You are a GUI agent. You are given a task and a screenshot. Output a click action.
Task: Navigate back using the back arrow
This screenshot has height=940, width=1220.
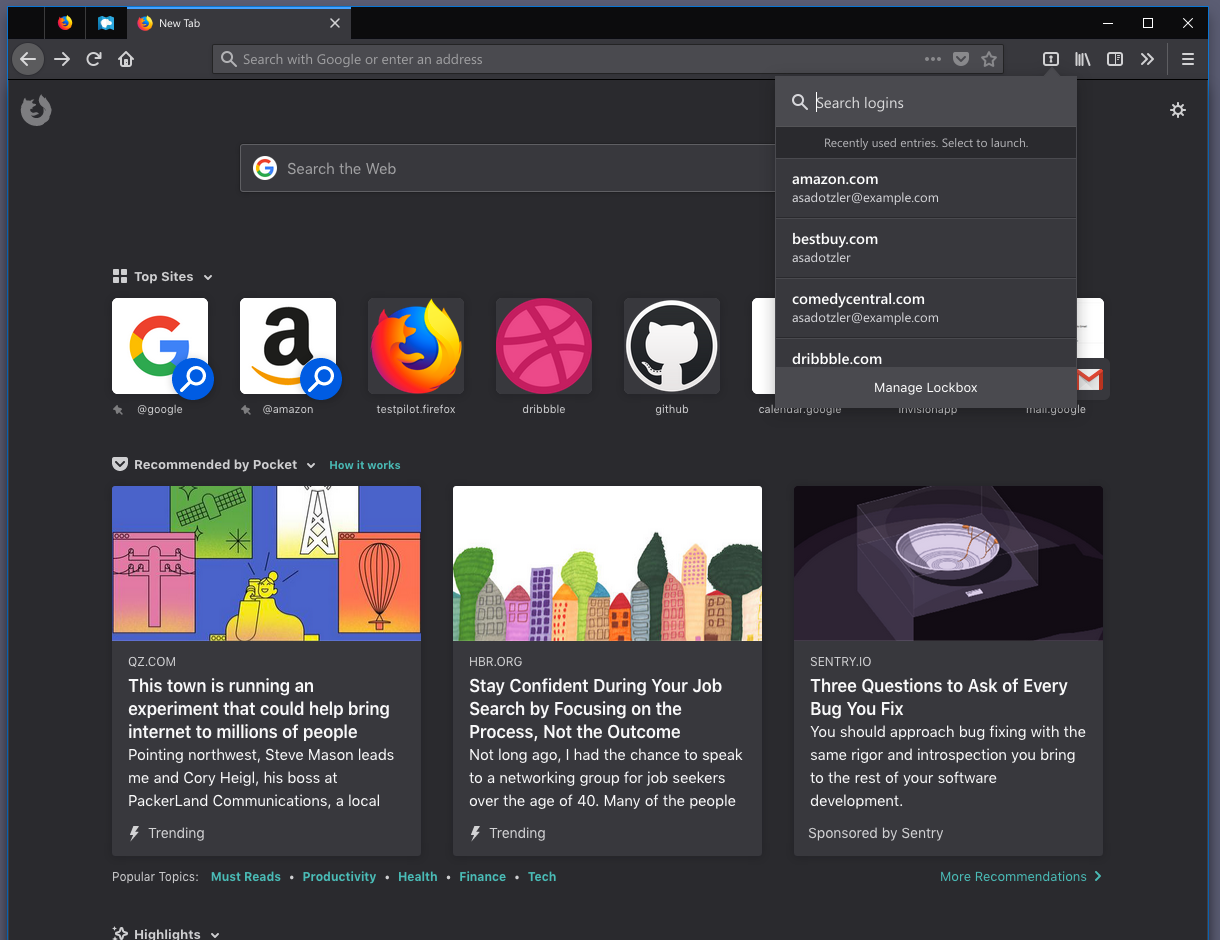[x=28, y=59]
